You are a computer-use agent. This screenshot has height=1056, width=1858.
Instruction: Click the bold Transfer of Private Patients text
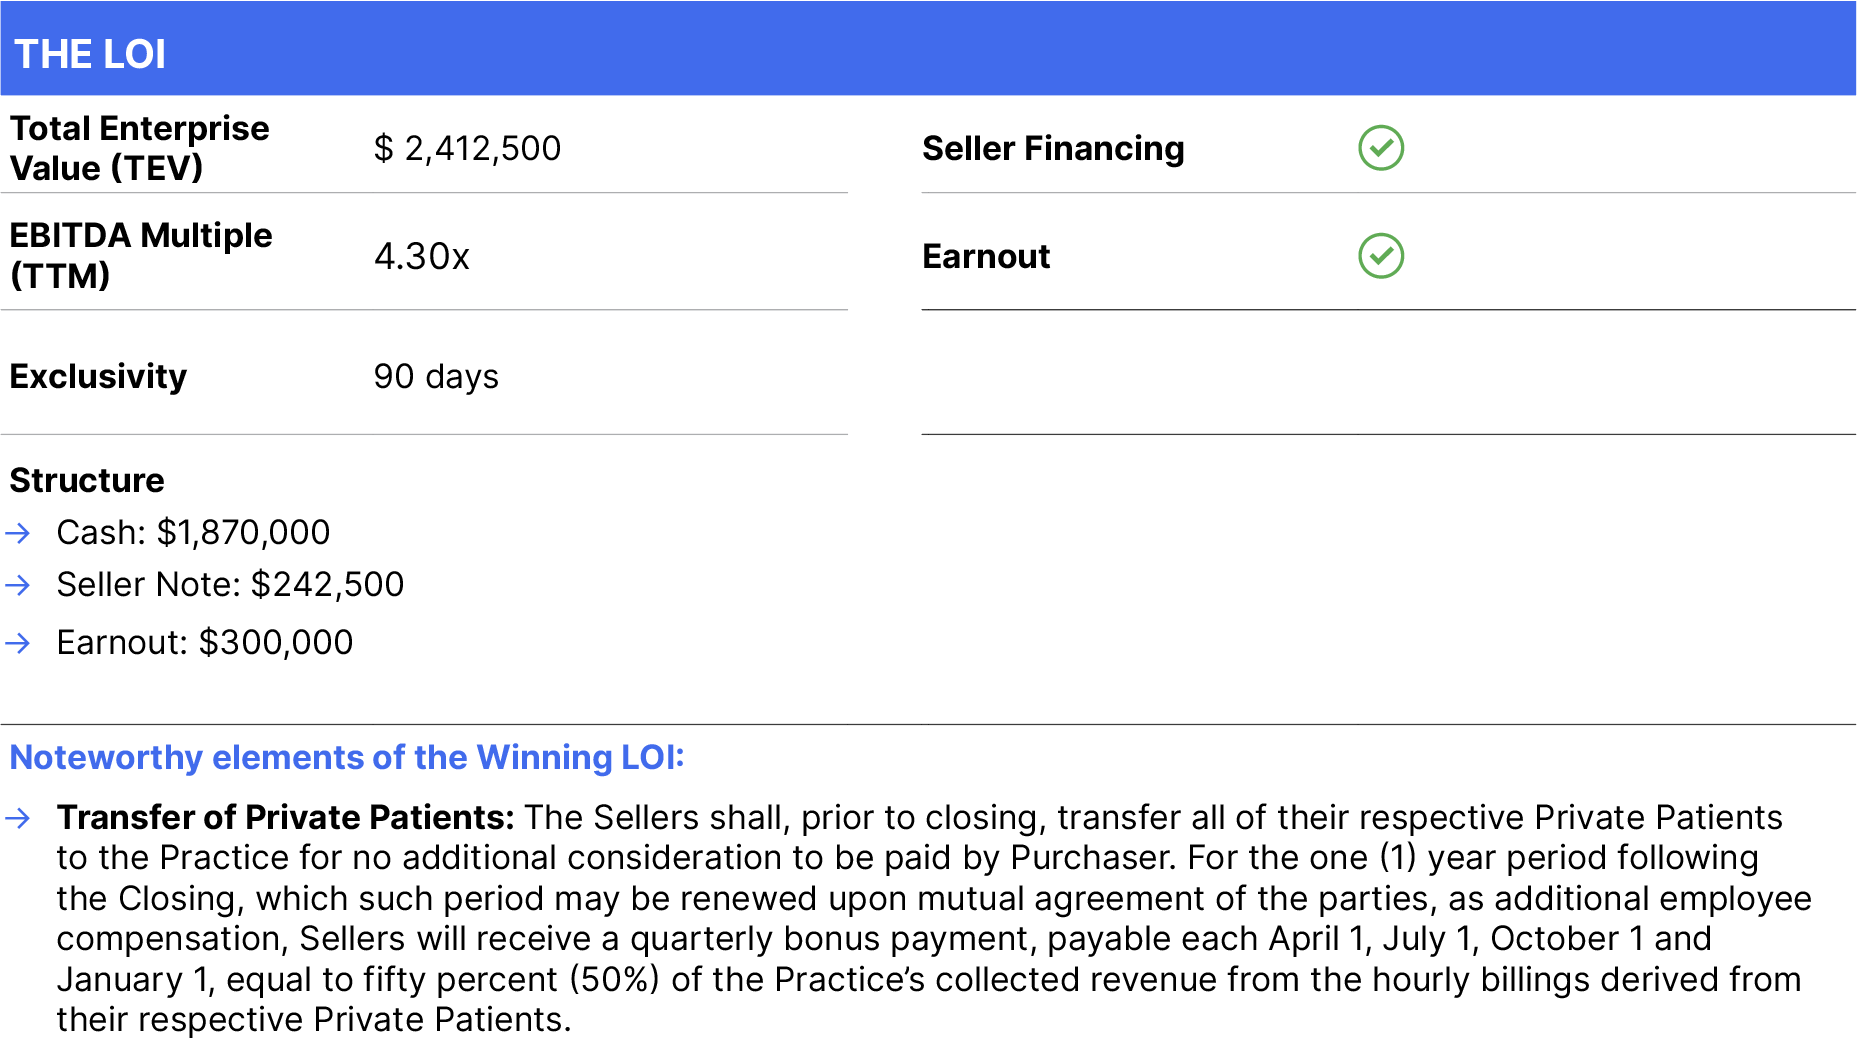pos(286,818)
